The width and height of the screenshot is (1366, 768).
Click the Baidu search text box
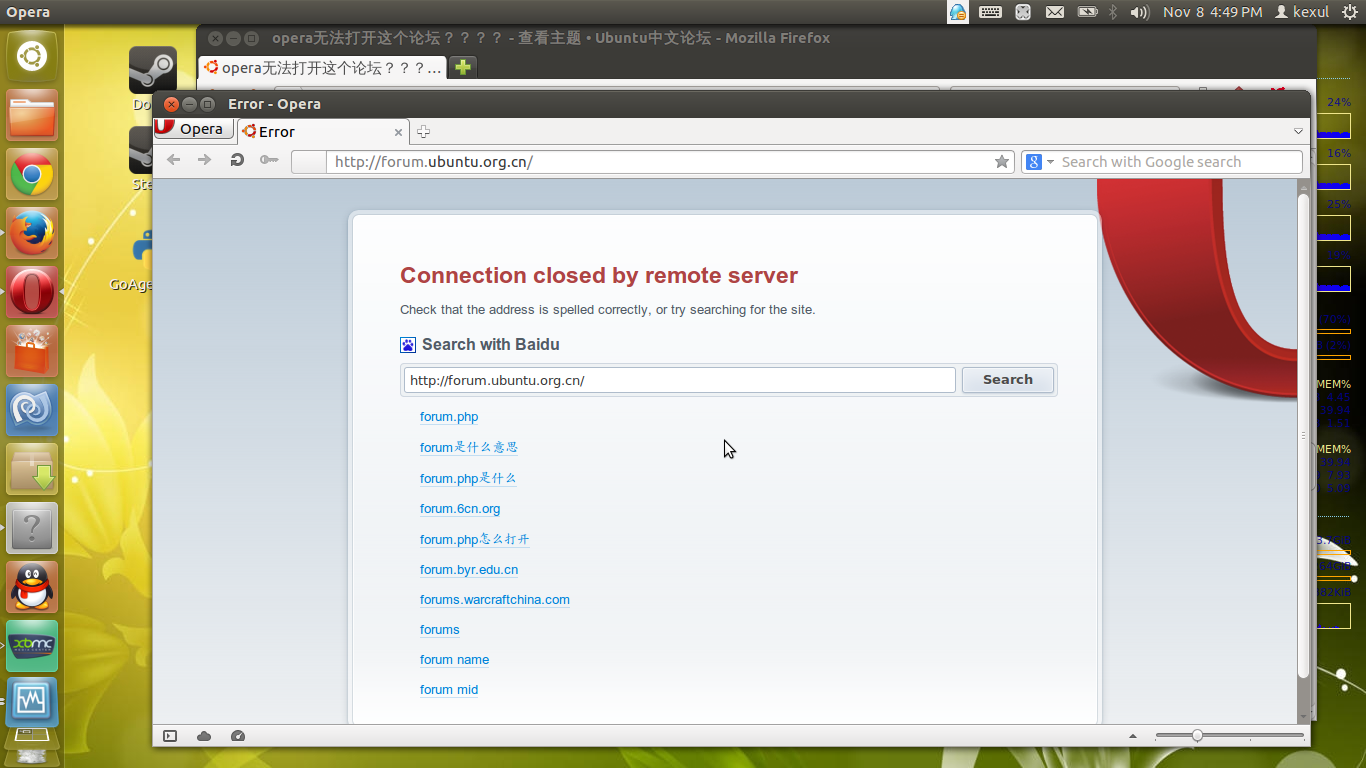[x=680, y=380]
